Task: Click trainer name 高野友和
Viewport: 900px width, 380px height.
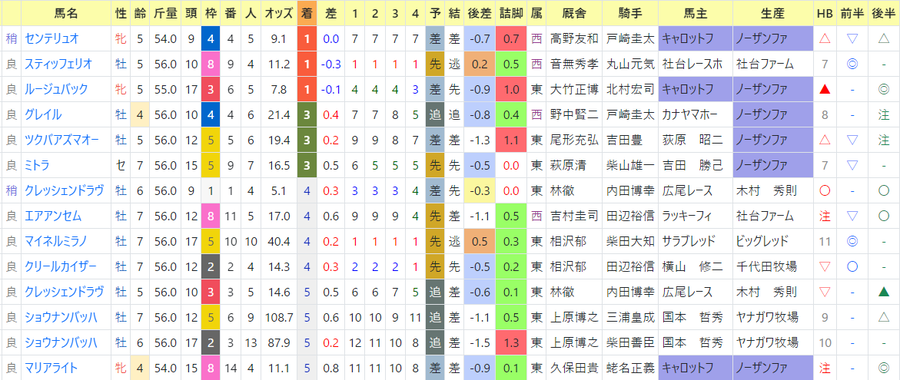Action: 574,39
